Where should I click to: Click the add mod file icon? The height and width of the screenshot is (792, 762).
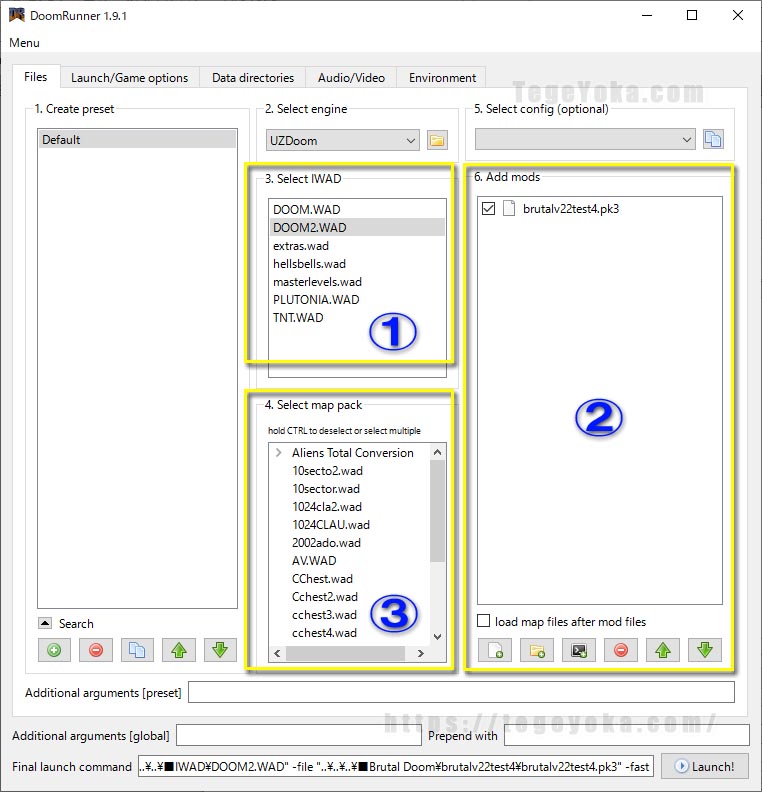[x=494, y=650]
